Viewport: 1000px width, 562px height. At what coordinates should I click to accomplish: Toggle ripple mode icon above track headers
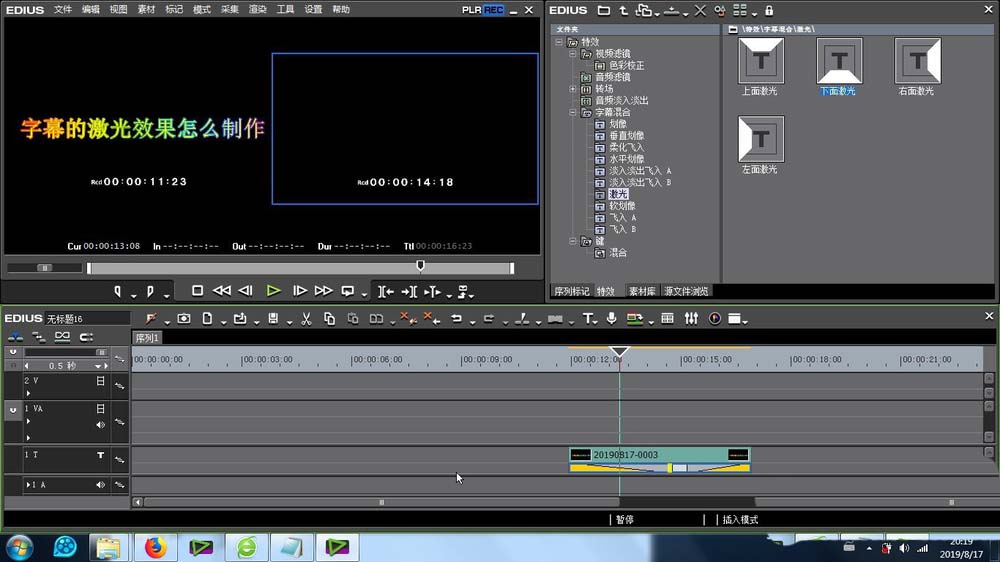[39, 337]
